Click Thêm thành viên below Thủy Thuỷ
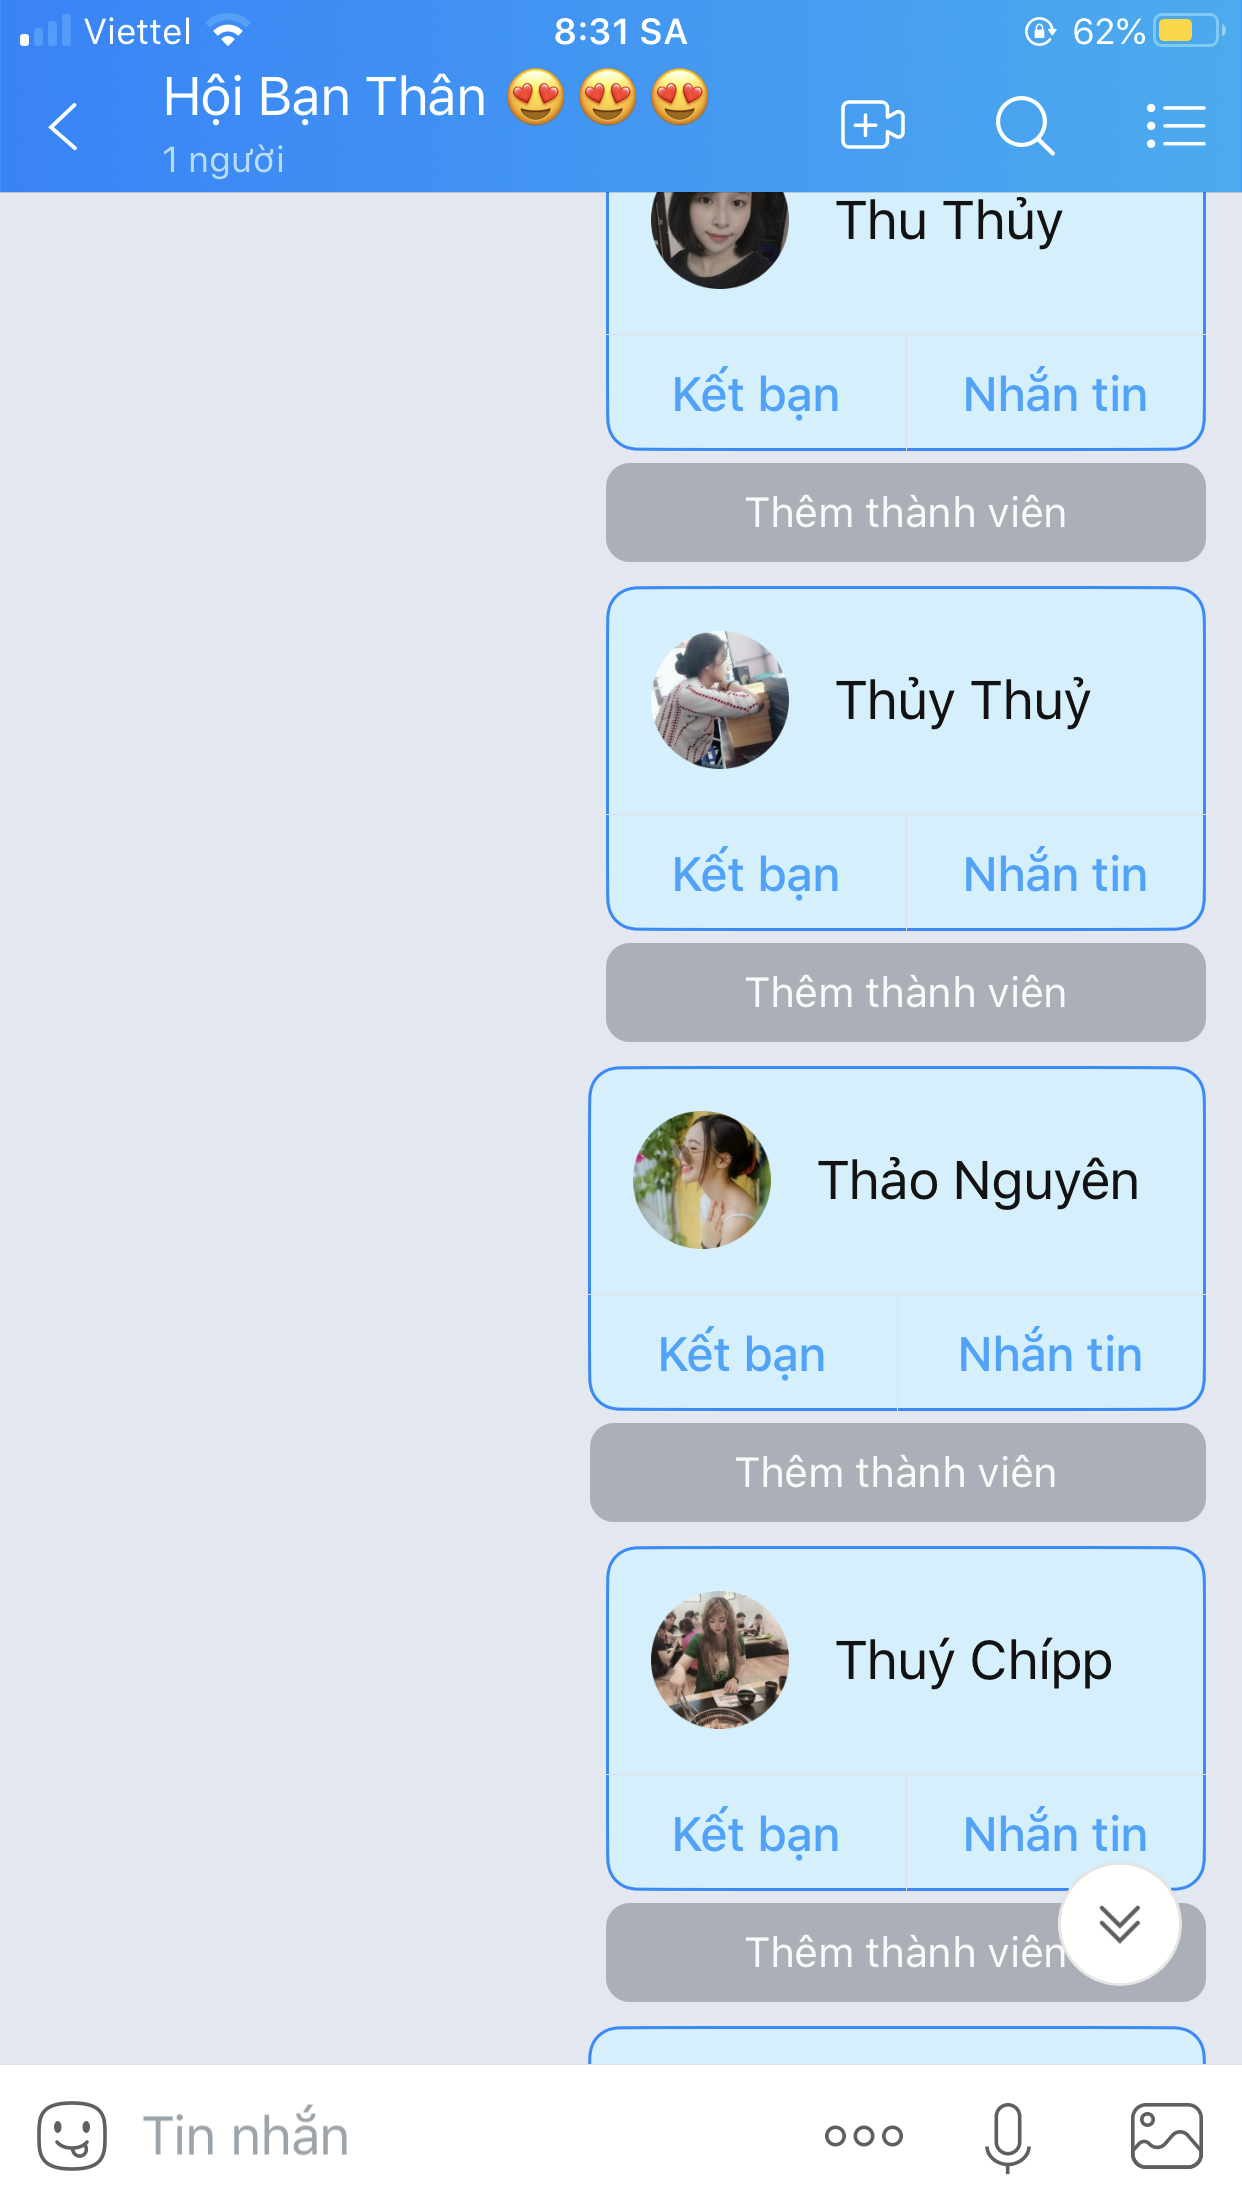Image resolution: width=1242 pixels, height=2208 pixels. click(906, 993)
